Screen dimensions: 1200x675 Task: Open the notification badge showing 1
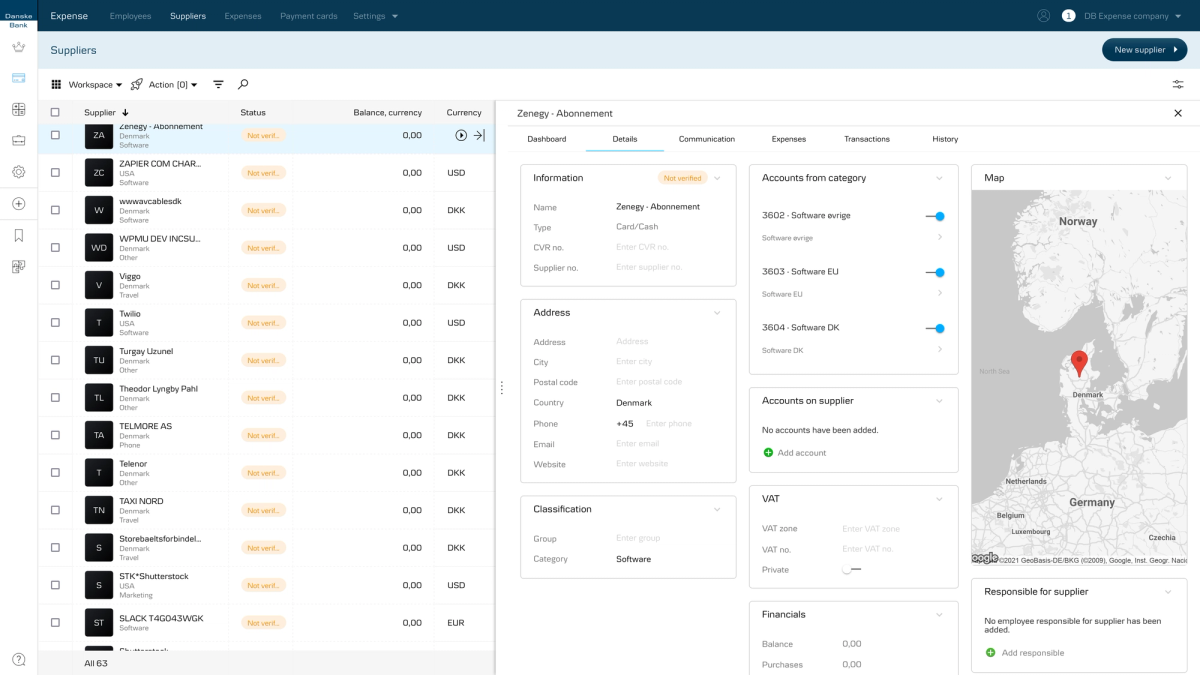(1068, 16)
